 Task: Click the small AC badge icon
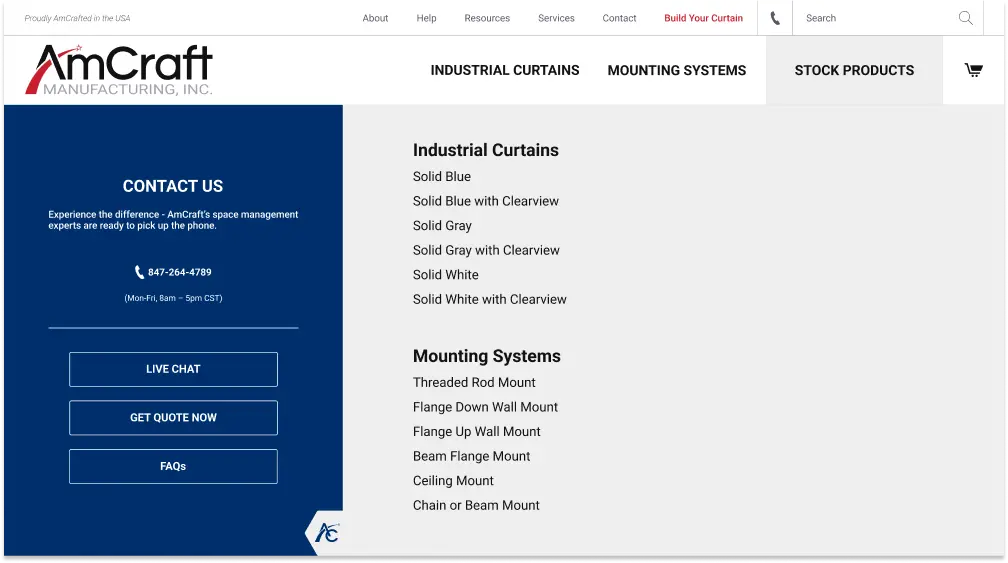[x=327, y=532]
